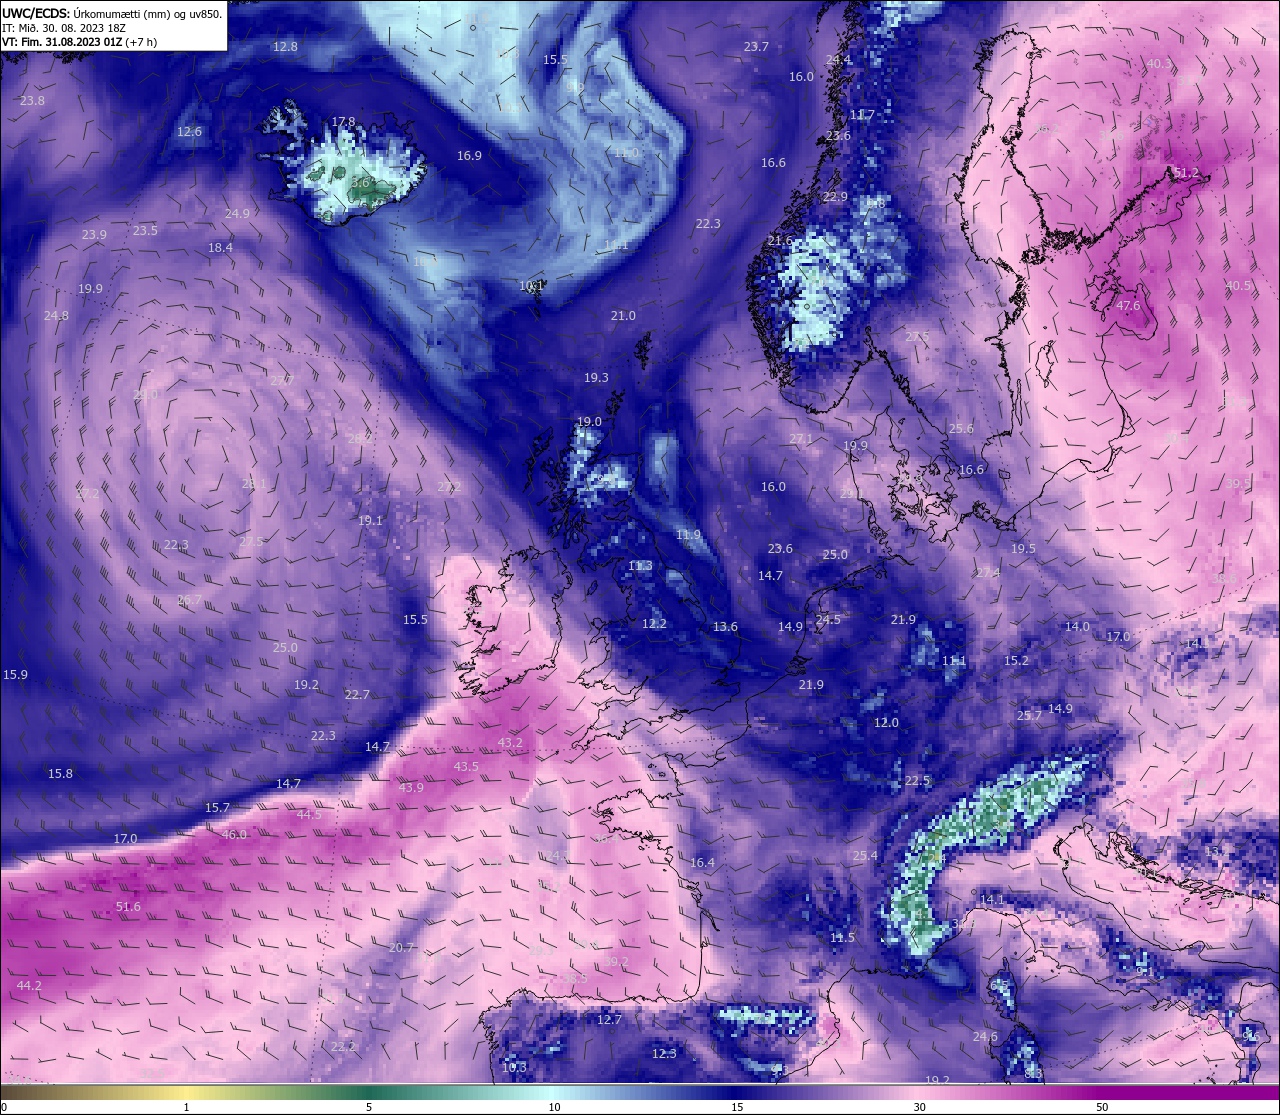
Task: Click the map value 15.8
Action: 60,774
